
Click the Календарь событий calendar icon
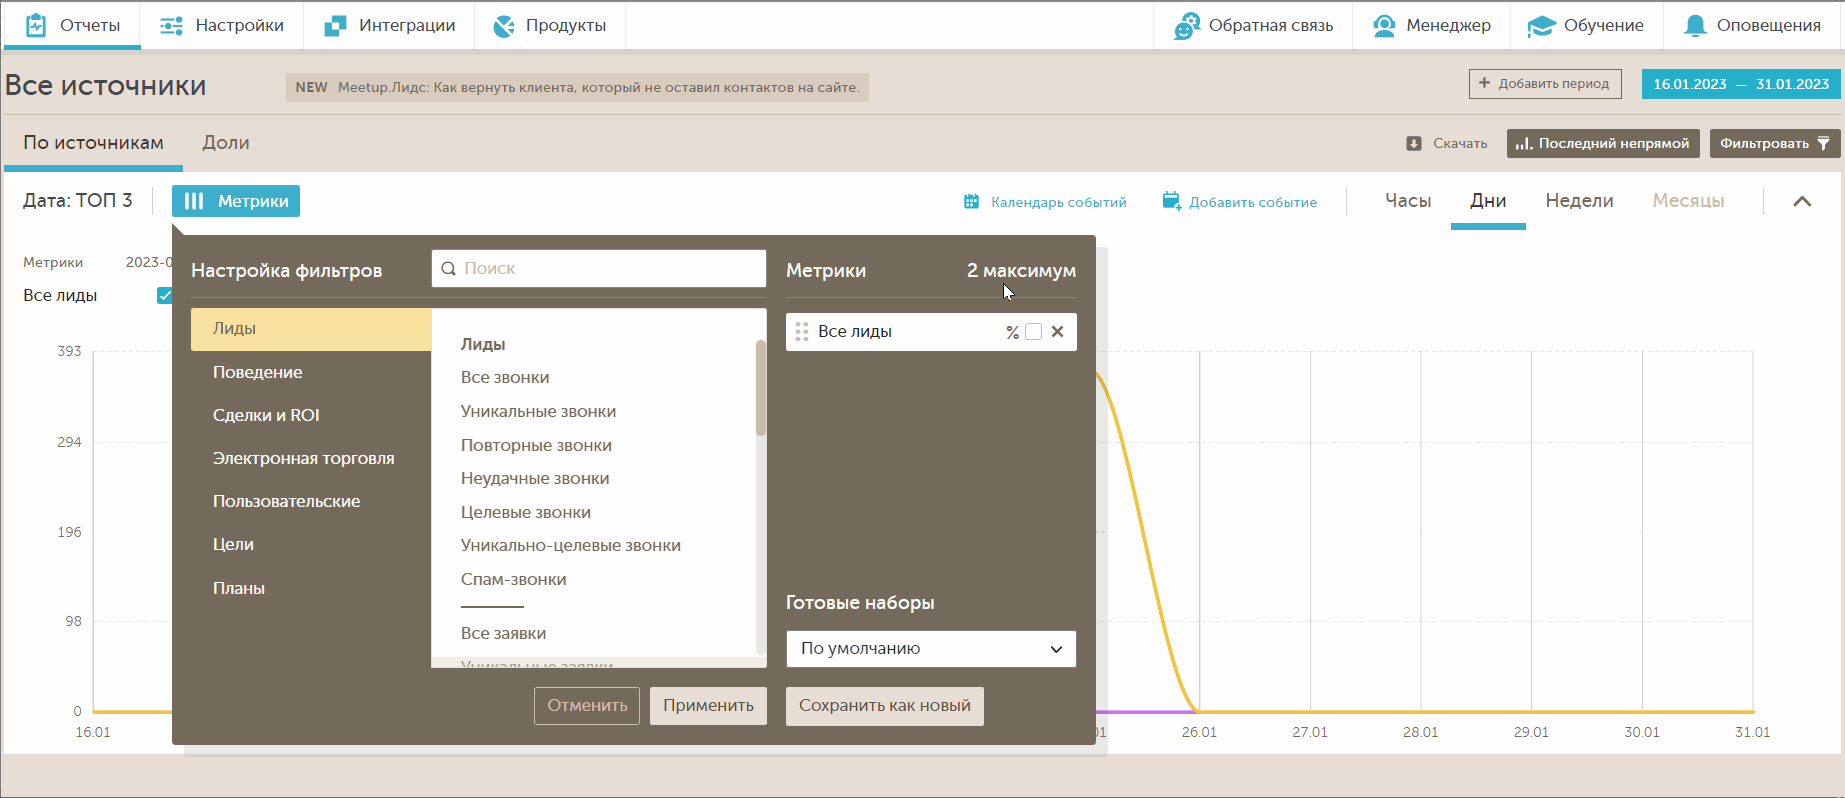[x=971, y=202]
